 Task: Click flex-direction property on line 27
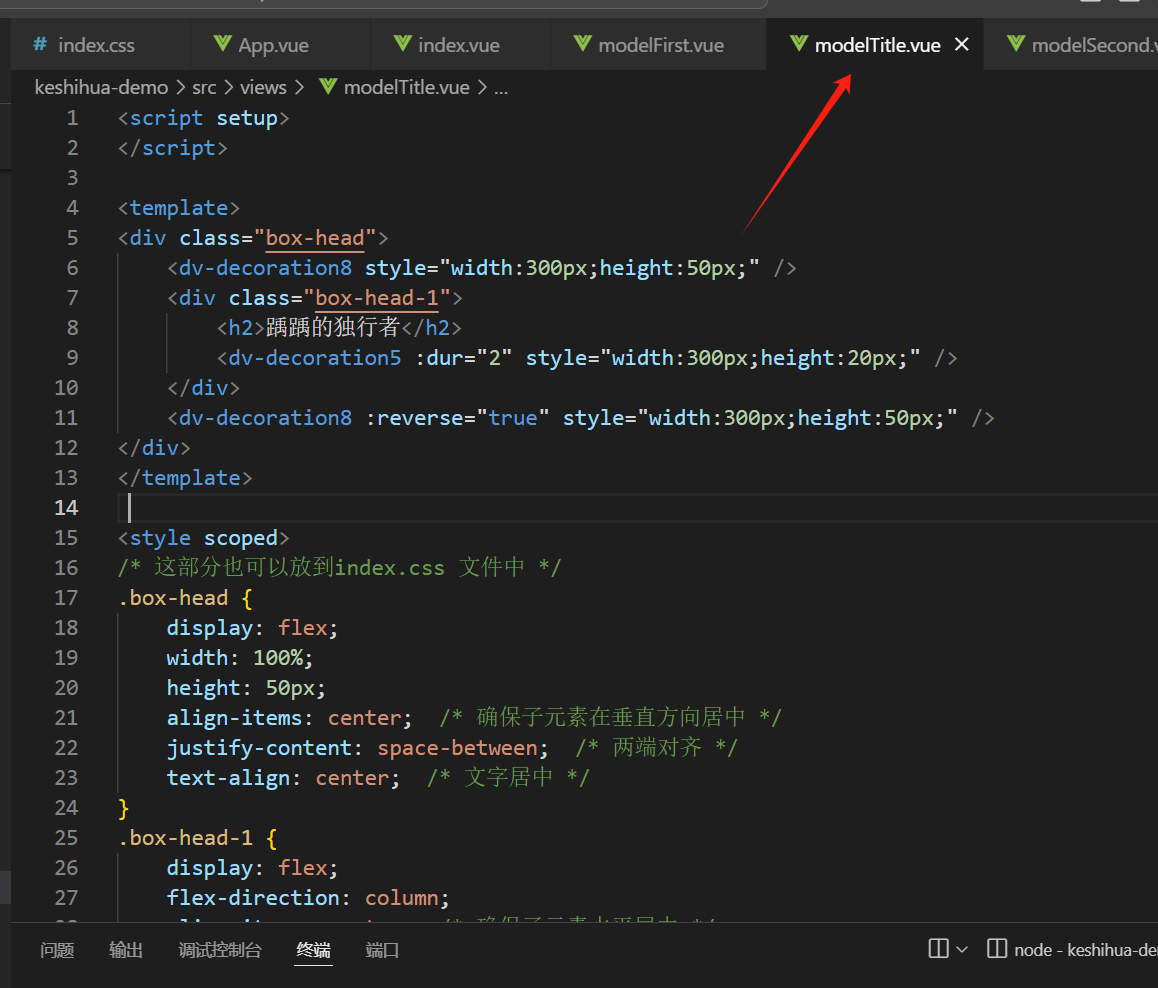click(x=253, y=898)
